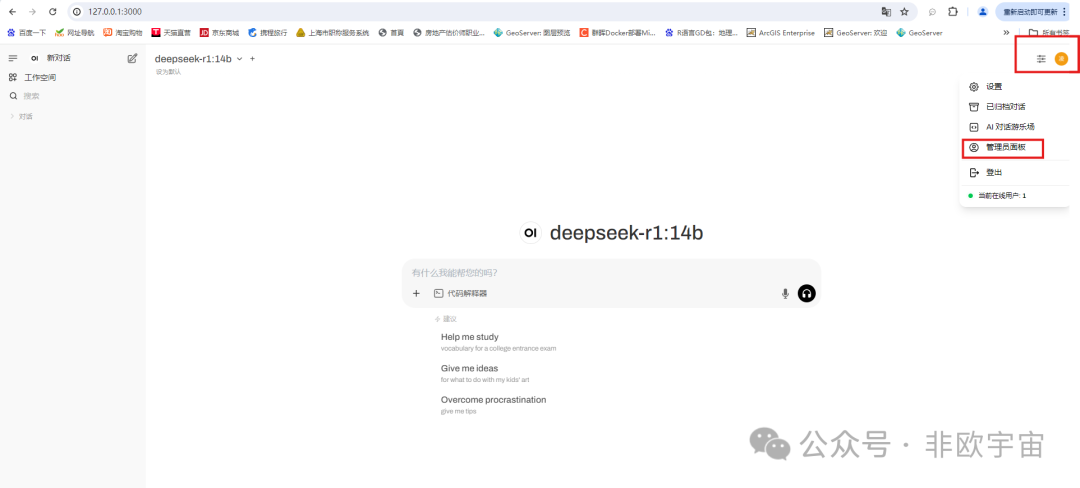Open the 房地产估价师职业 bookmark
Viewport: 1080px width, 488px height.
[x=448, y=32]
